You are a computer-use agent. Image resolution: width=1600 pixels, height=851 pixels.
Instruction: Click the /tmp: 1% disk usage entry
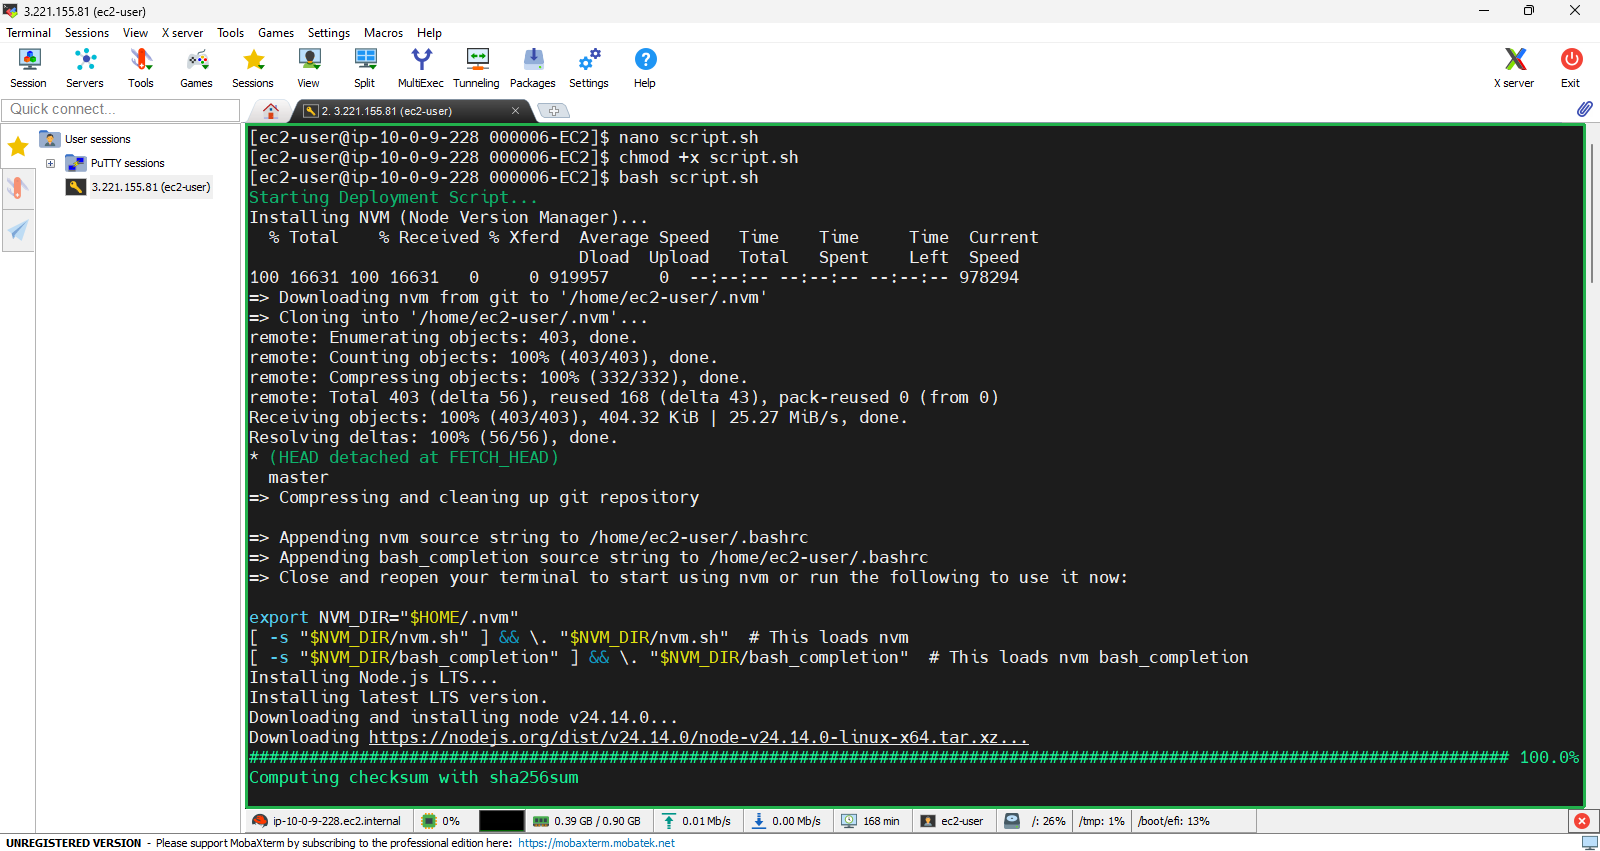point(1102,821)
